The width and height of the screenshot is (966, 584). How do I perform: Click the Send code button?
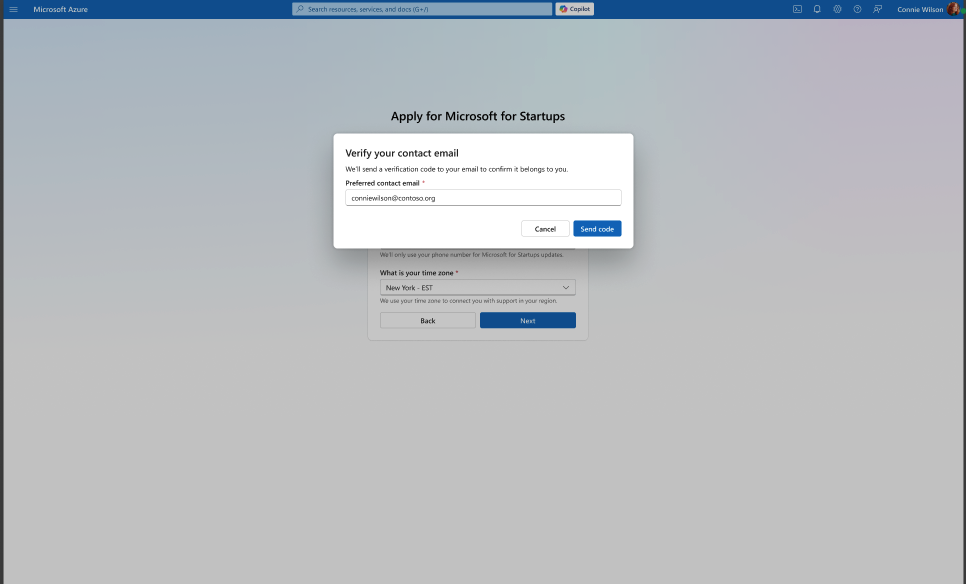coord(597,229)
